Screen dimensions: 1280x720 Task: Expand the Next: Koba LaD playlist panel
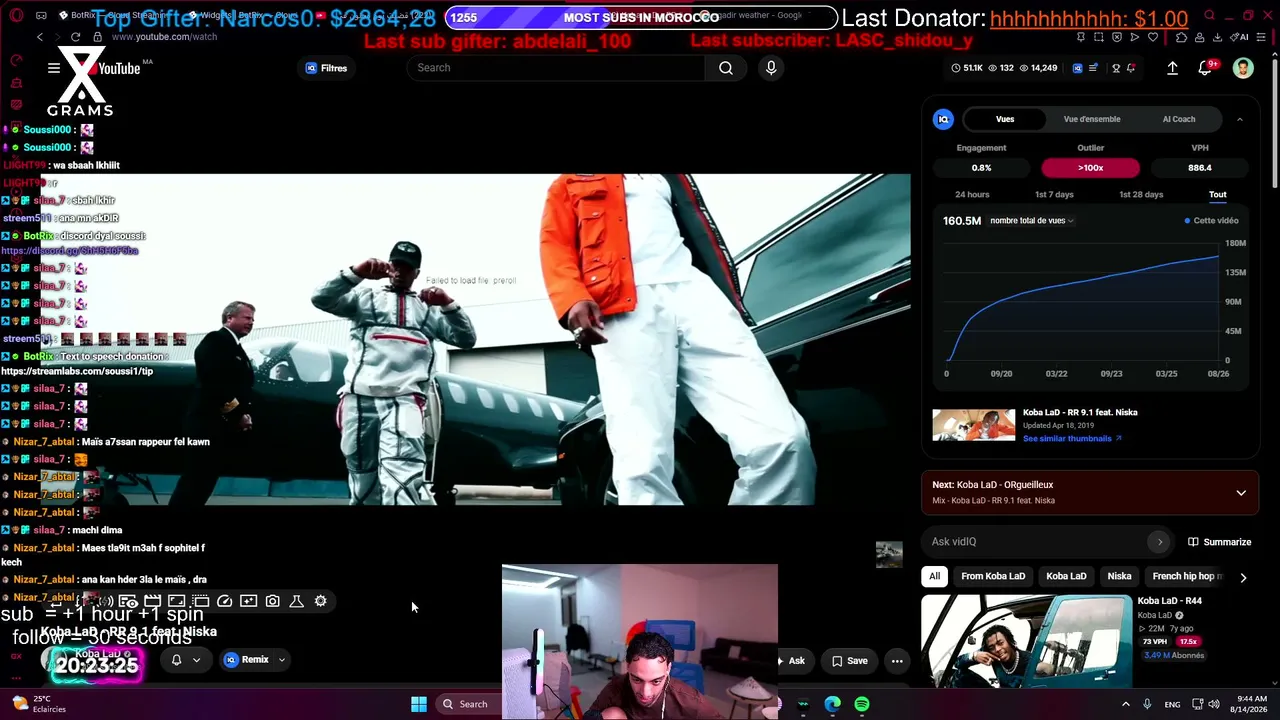click(x=1241, y=493)
